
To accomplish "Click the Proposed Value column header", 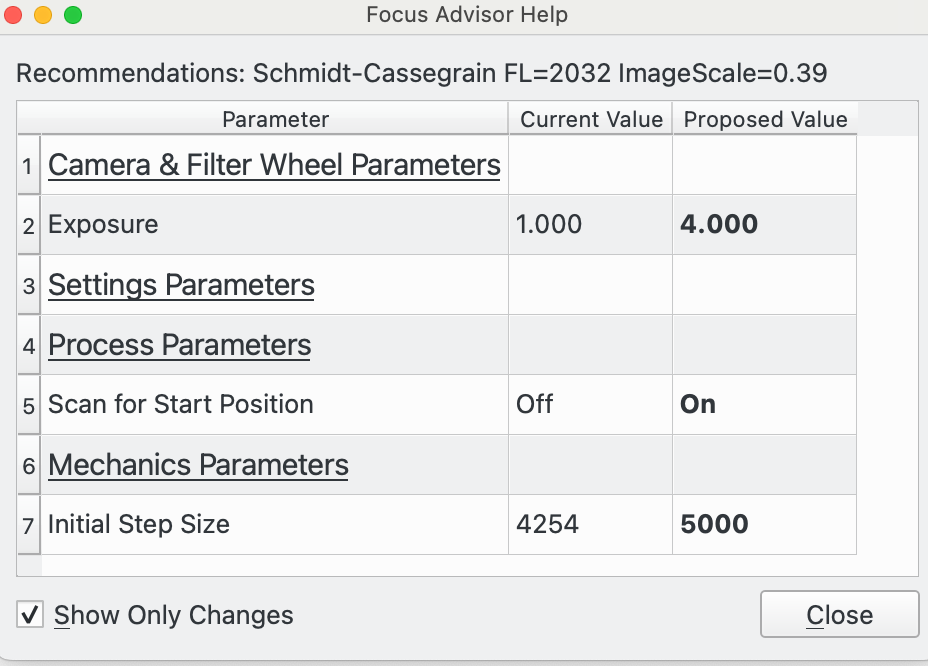I will pyautogui.click(x=765, y=119).
